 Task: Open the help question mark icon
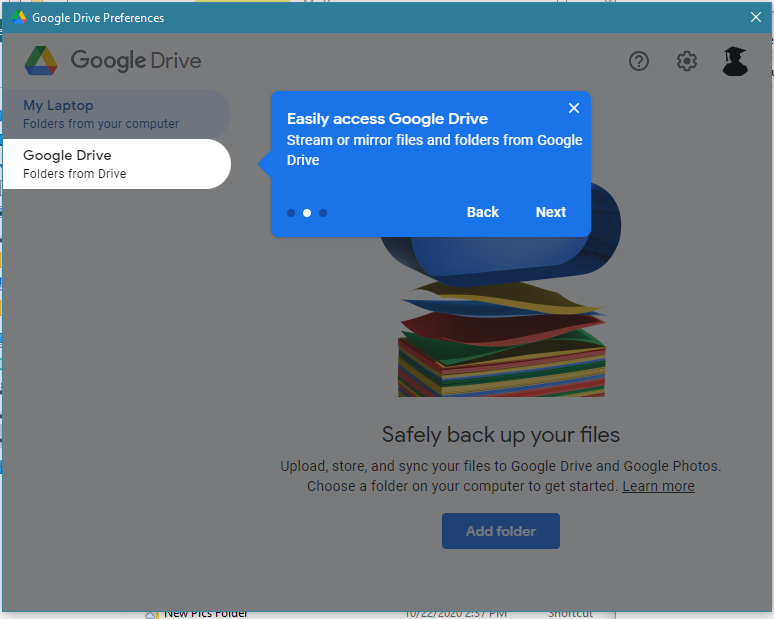coord(639,61)
